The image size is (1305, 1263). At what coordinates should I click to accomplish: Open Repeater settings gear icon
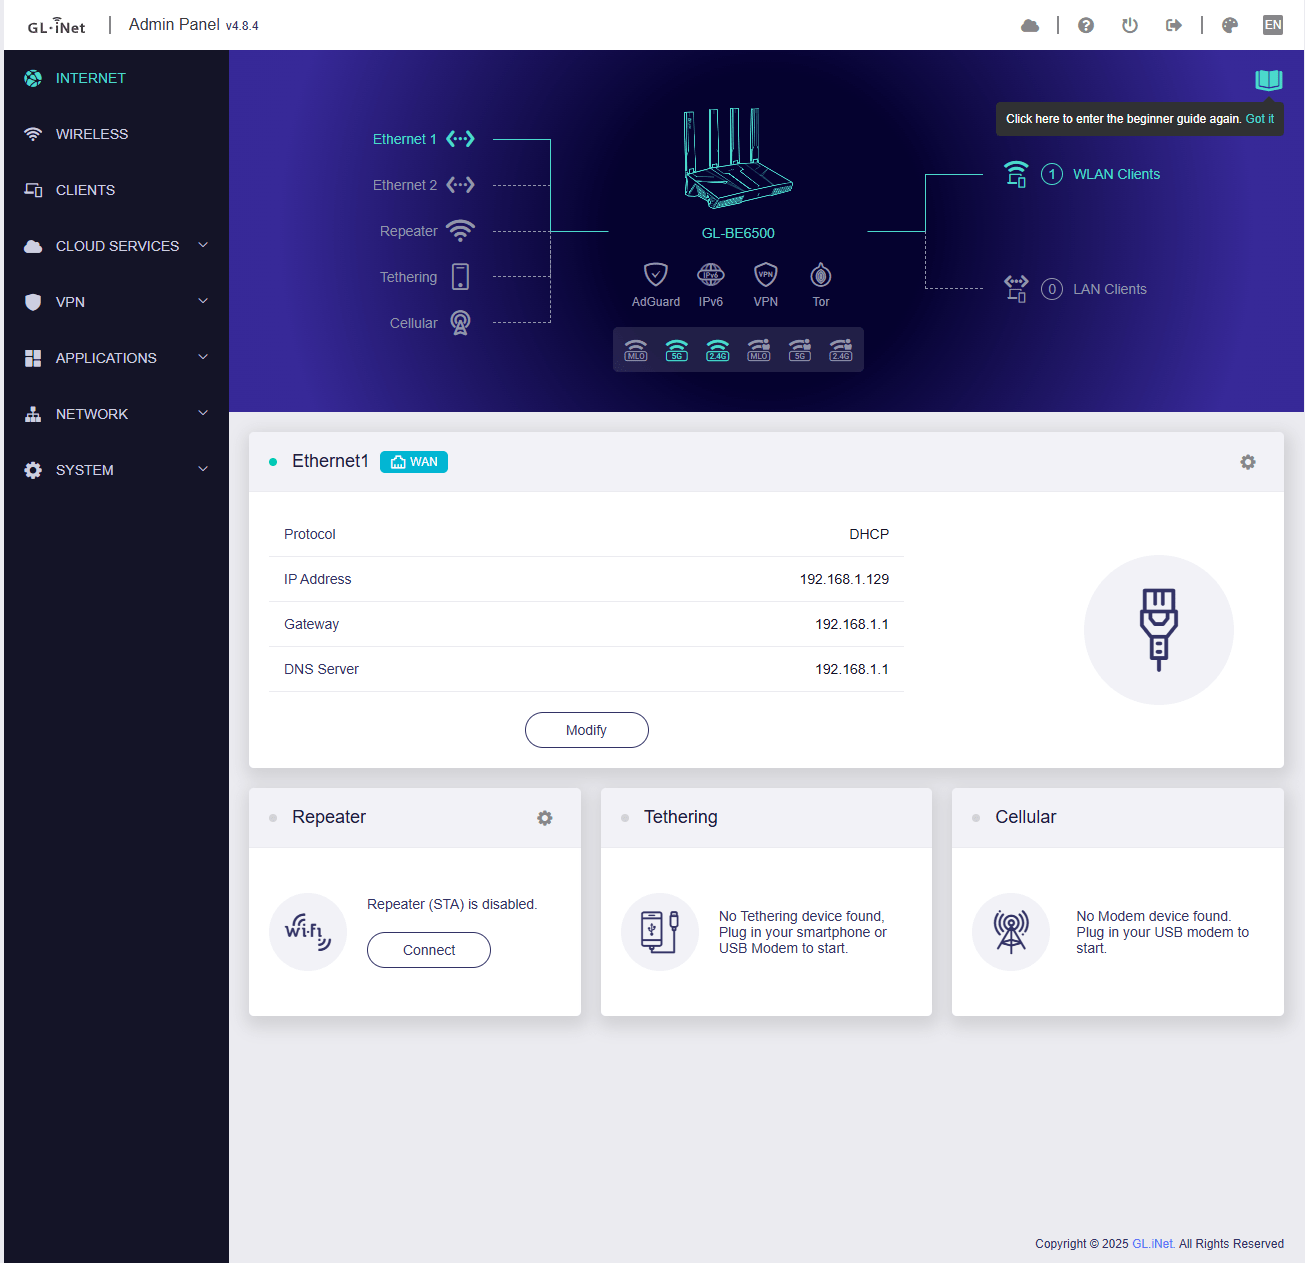545,818
